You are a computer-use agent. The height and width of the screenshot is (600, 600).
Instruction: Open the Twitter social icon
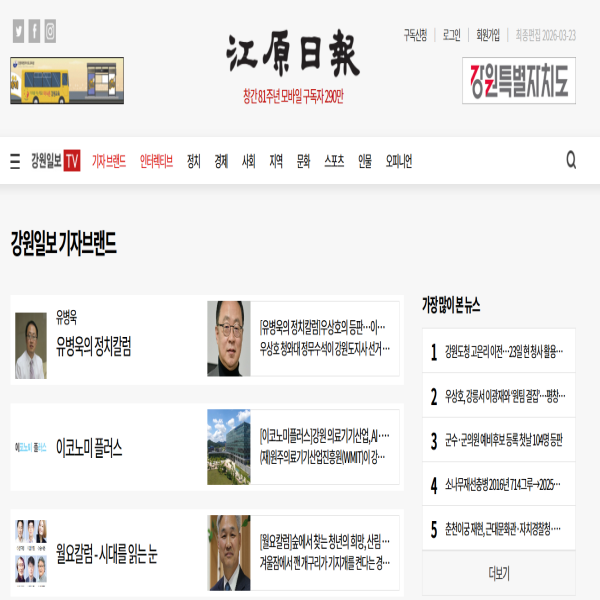coord(18,31)
